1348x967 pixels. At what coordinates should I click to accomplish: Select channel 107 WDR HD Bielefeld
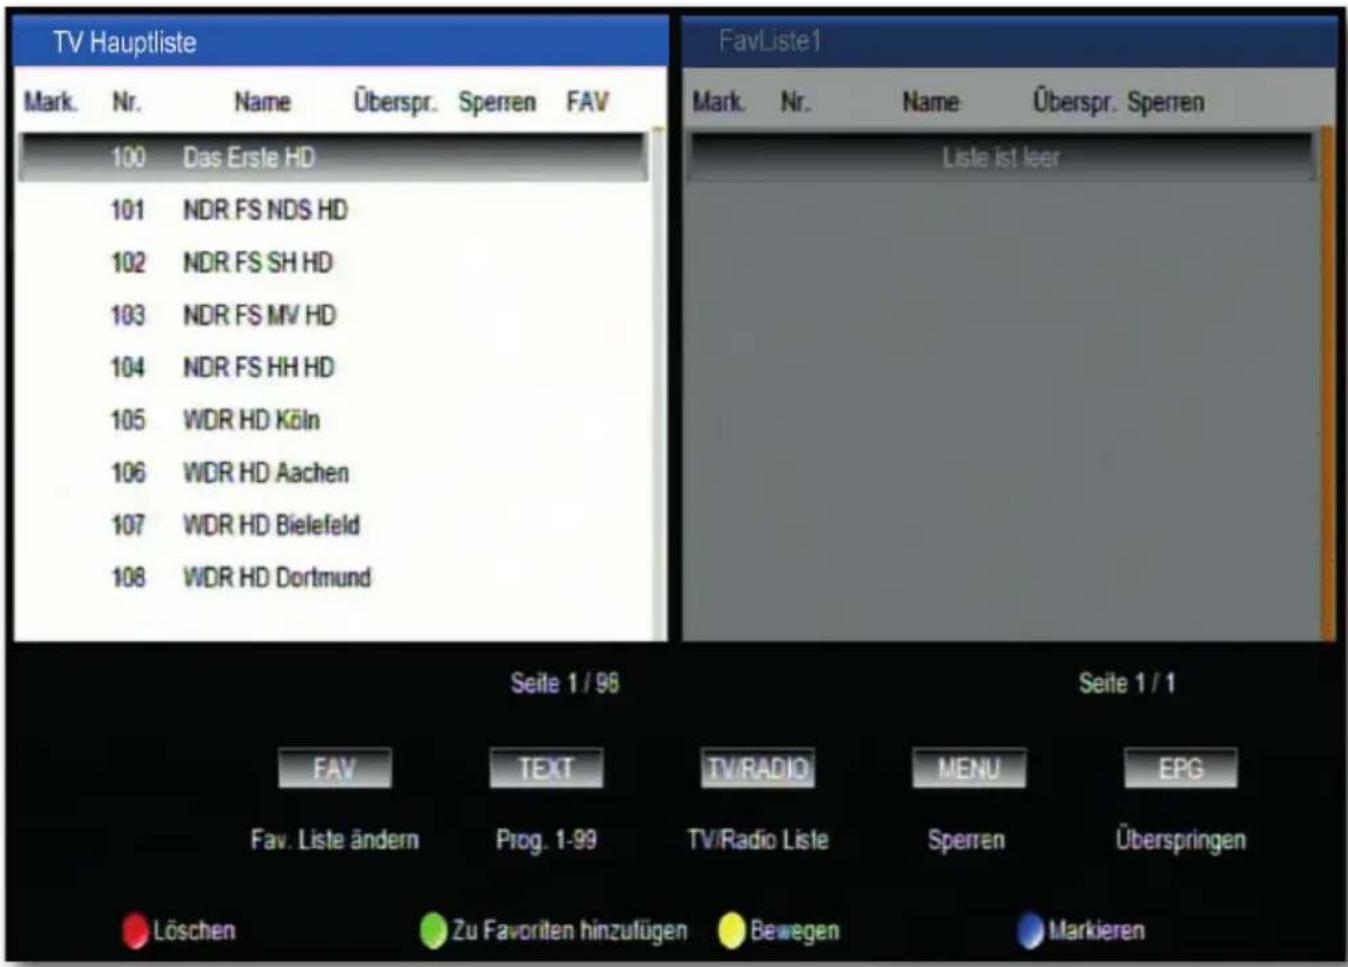pos(333,525)
